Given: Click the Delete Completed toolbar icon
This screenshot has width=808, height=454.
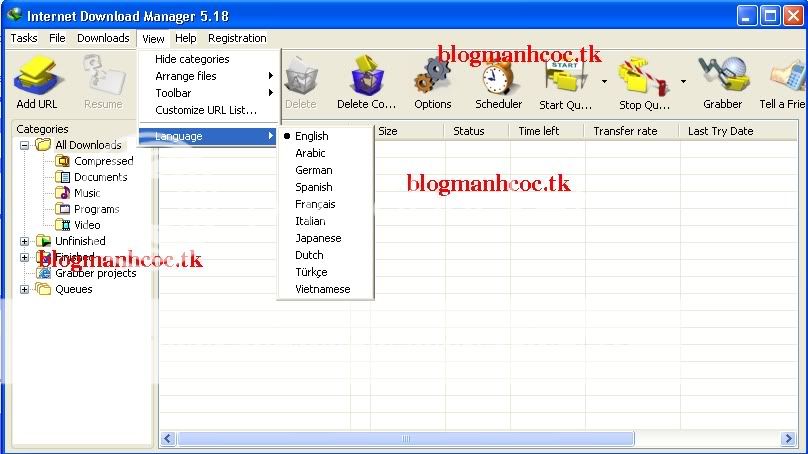Looking at the screenshot, I should click(x=367, y=76).
